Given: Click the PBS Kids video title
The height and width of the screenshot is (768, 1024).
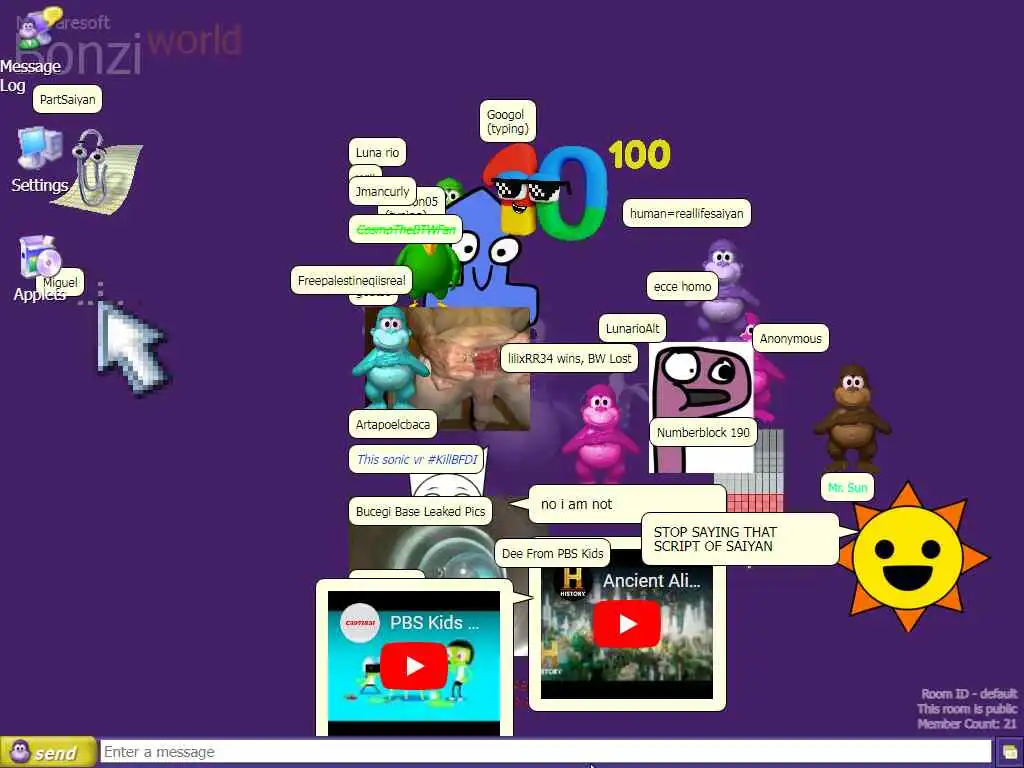Looking at the screenshot, I should point(434,622).
